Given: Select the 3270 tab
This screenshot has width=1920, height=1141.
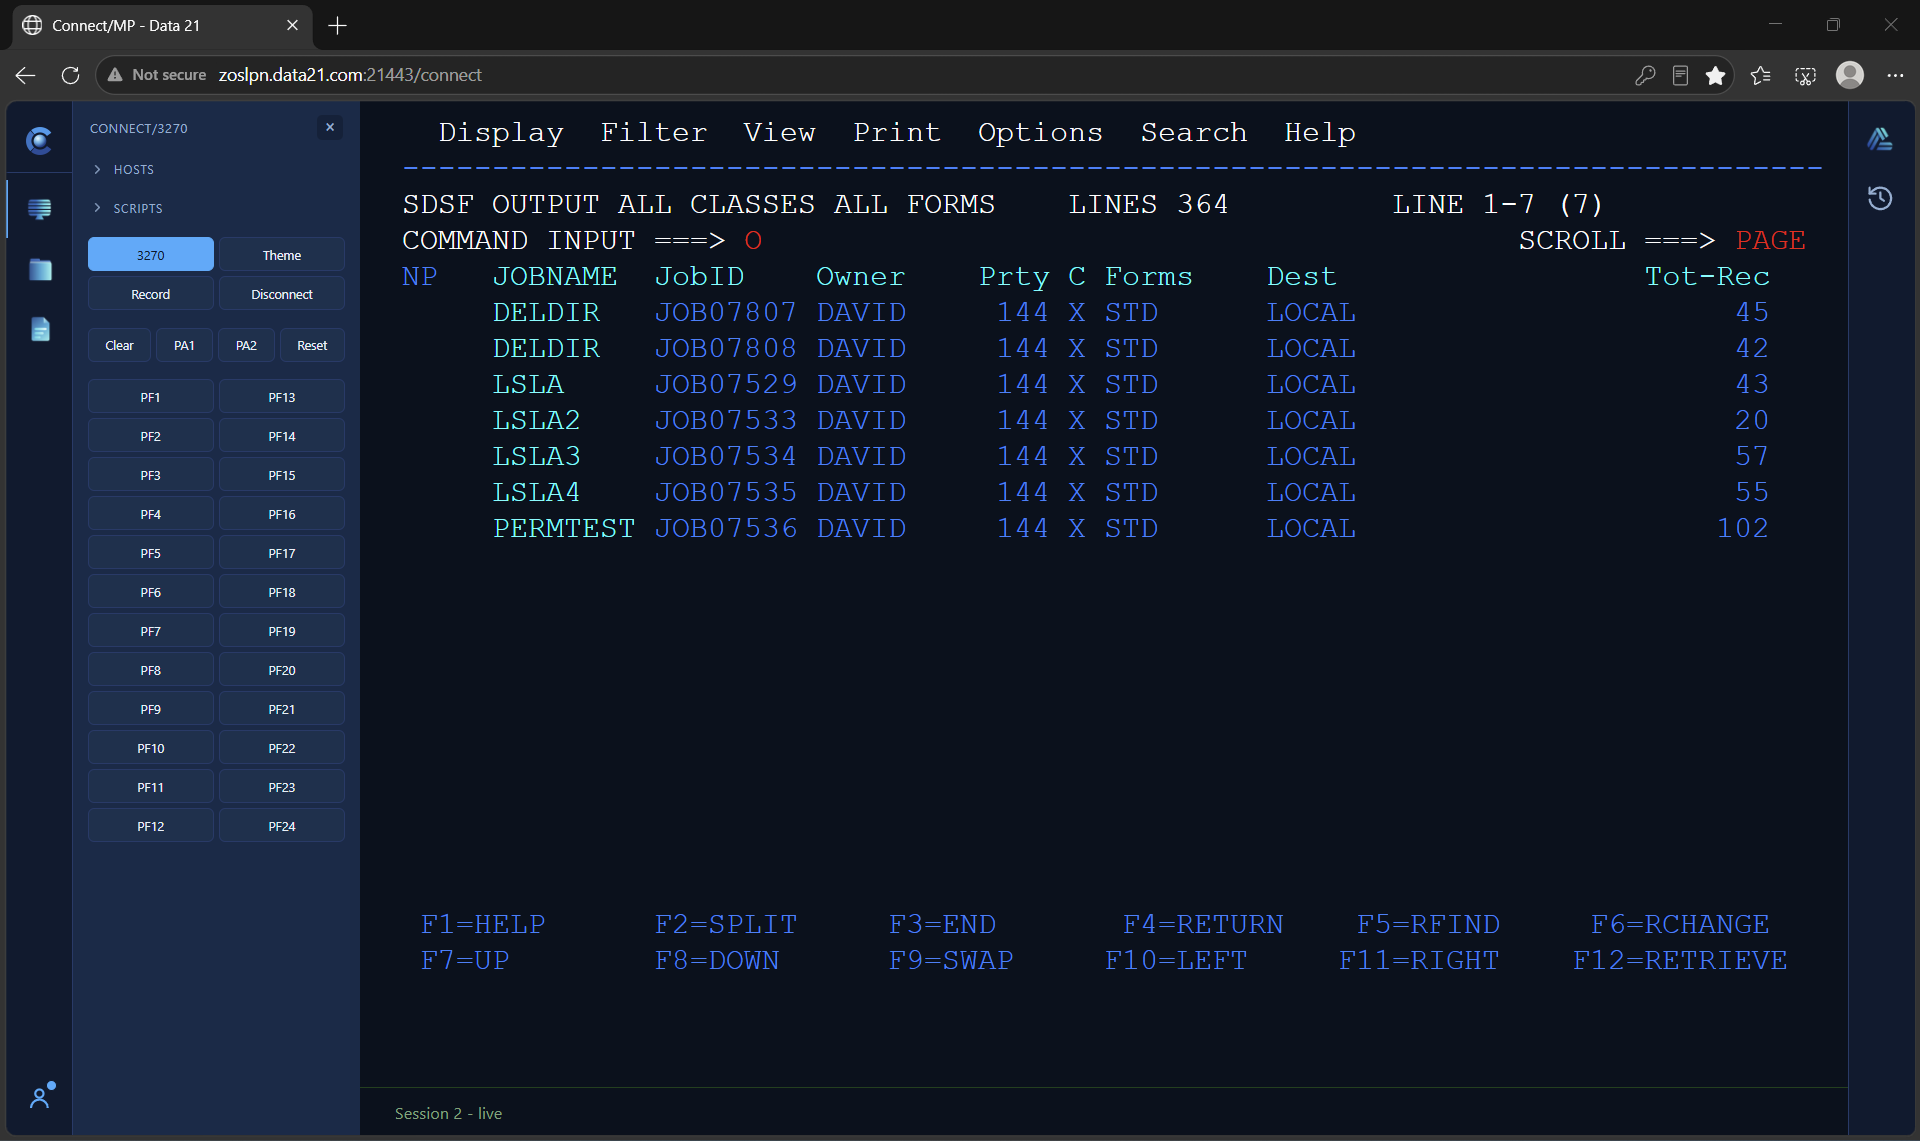Looking at the screenshot, I should tap(151, 255).
